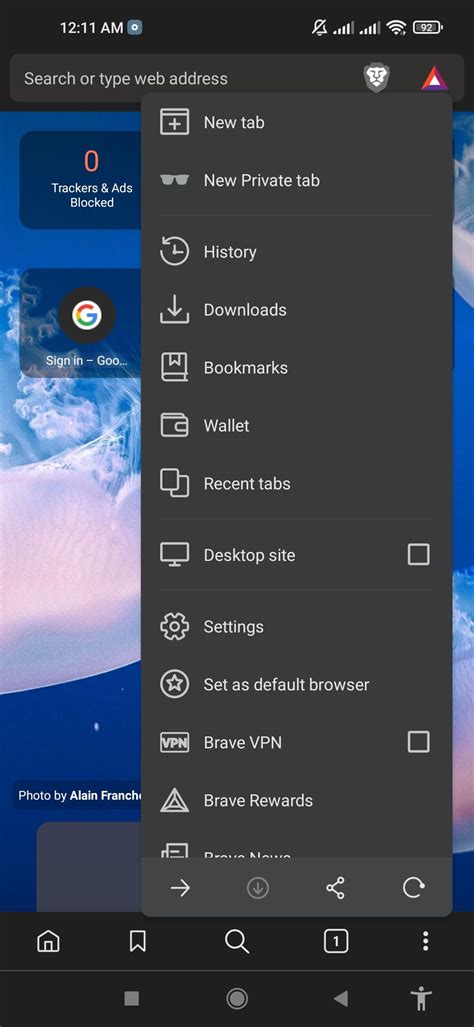The image size is (474, 1027).
Task: Tap the Android home circle button
Action: pyautogui.click(x=237, y=998)
